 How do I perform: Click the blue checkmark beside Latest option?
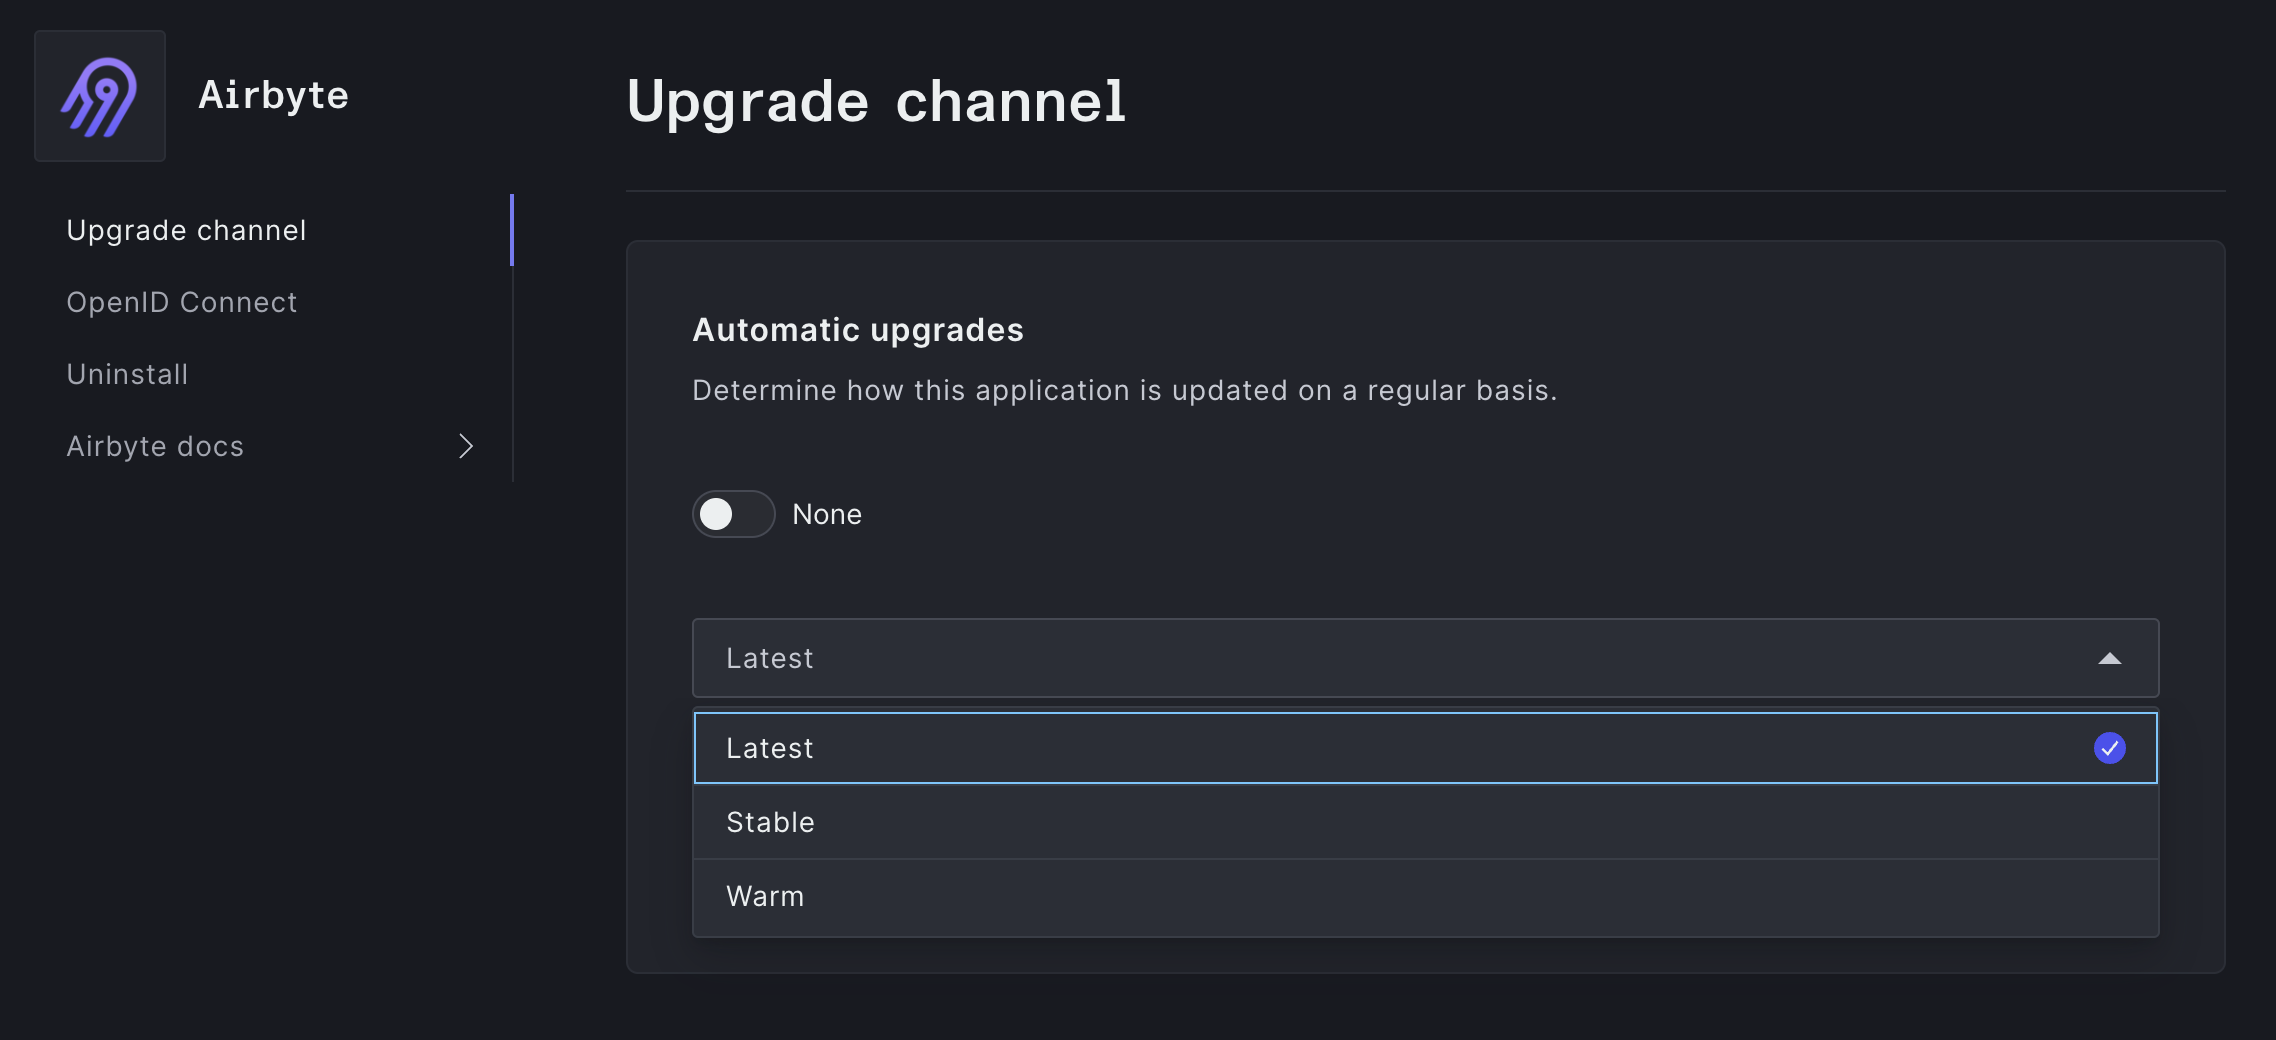tap(2109, 748)
